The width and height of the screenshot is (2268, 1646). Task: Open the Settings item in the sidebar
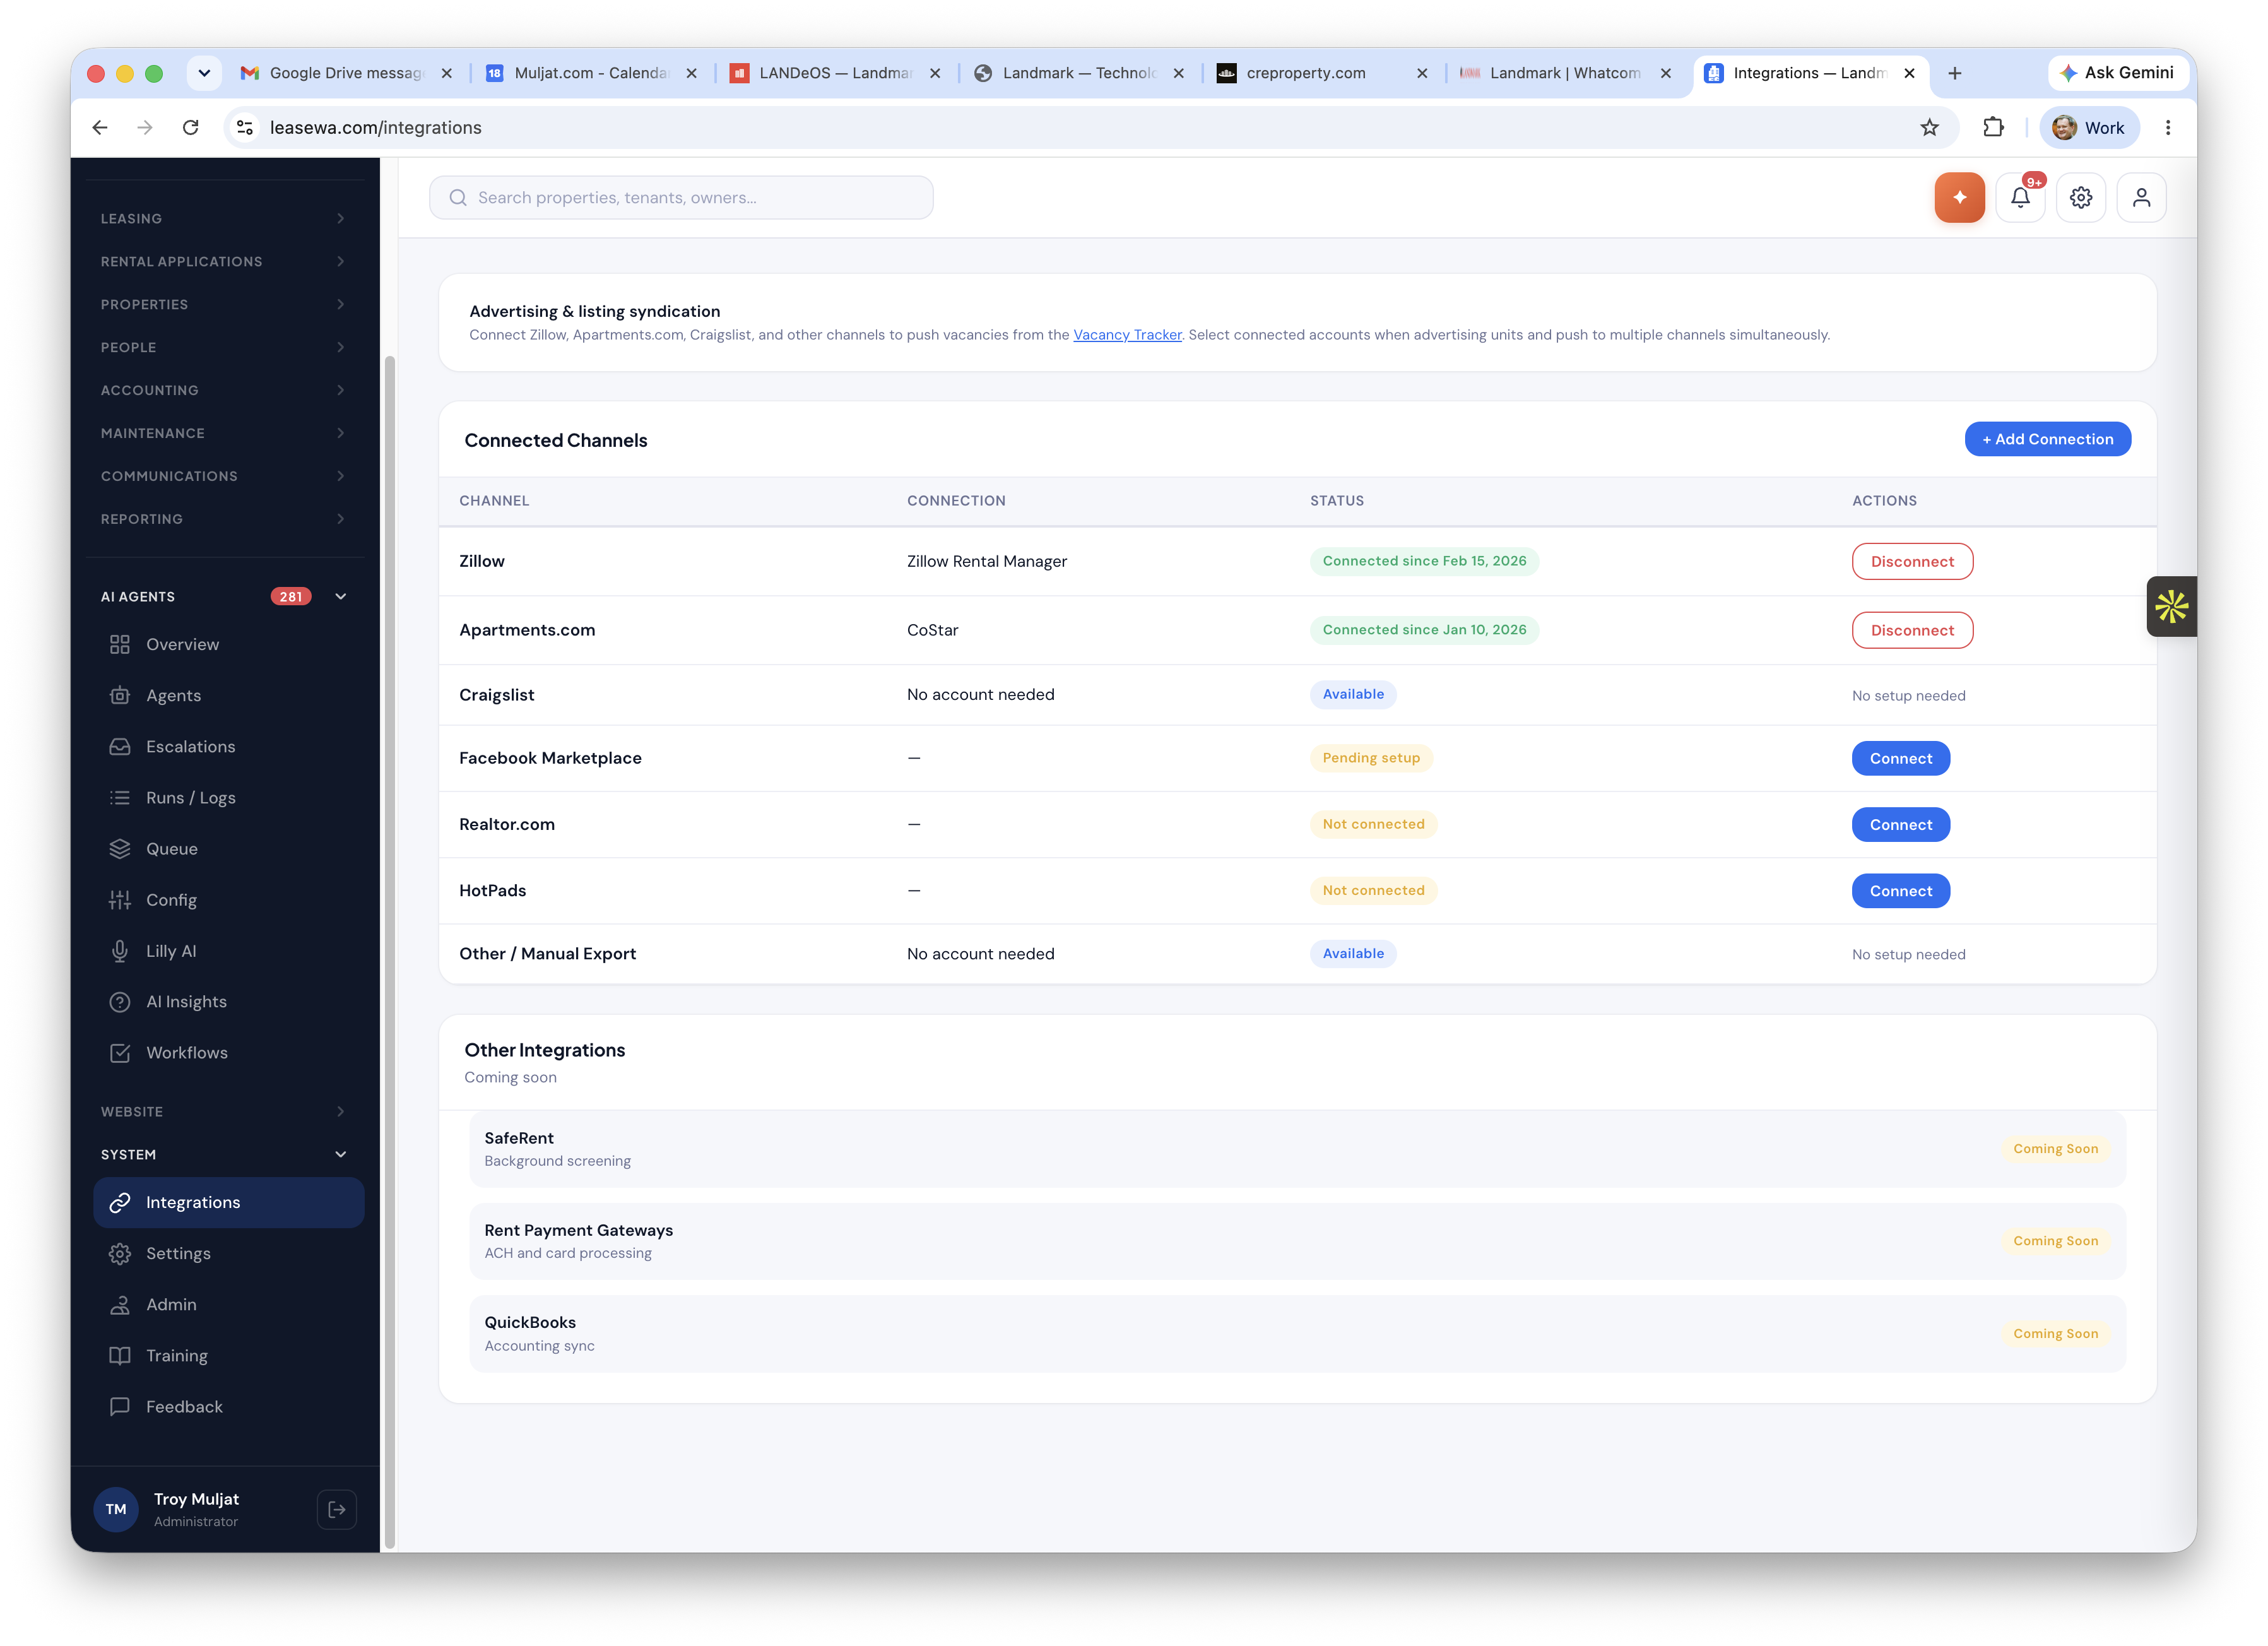[228, 1253]
